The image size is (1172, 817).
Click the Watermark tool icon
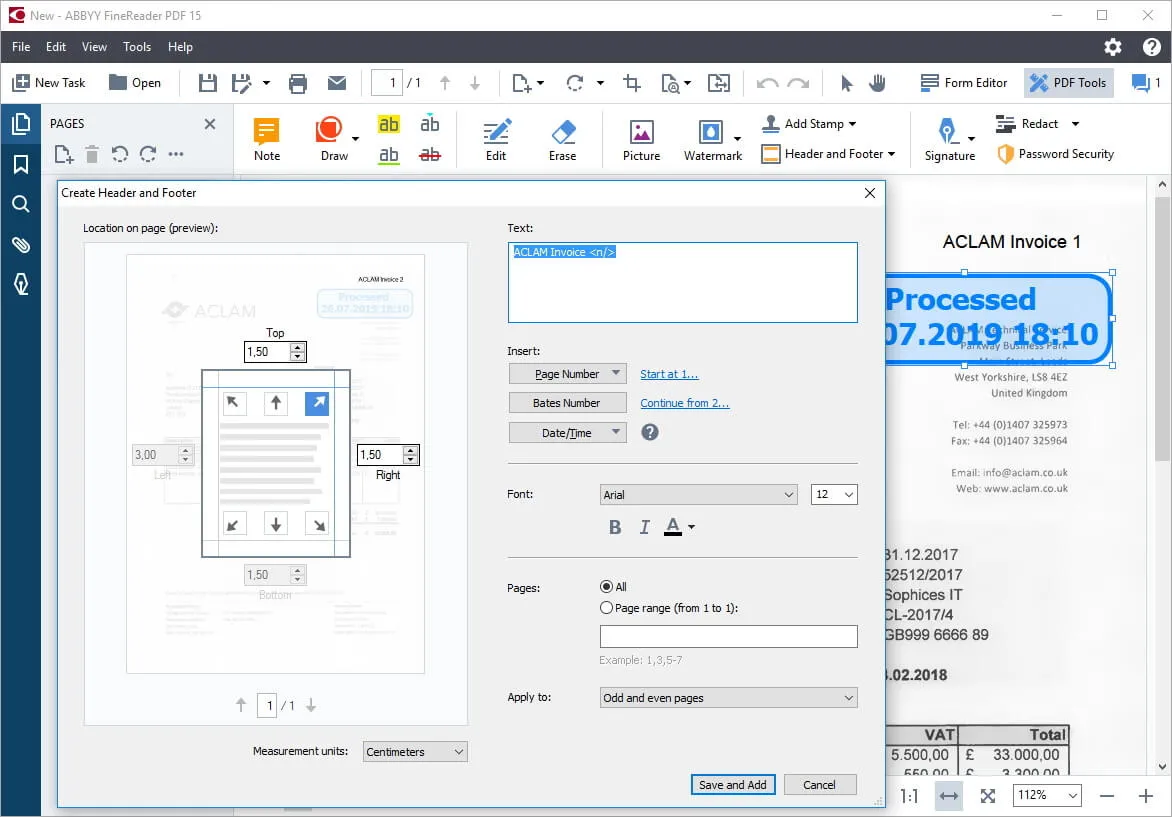click(x=710, y=132)
